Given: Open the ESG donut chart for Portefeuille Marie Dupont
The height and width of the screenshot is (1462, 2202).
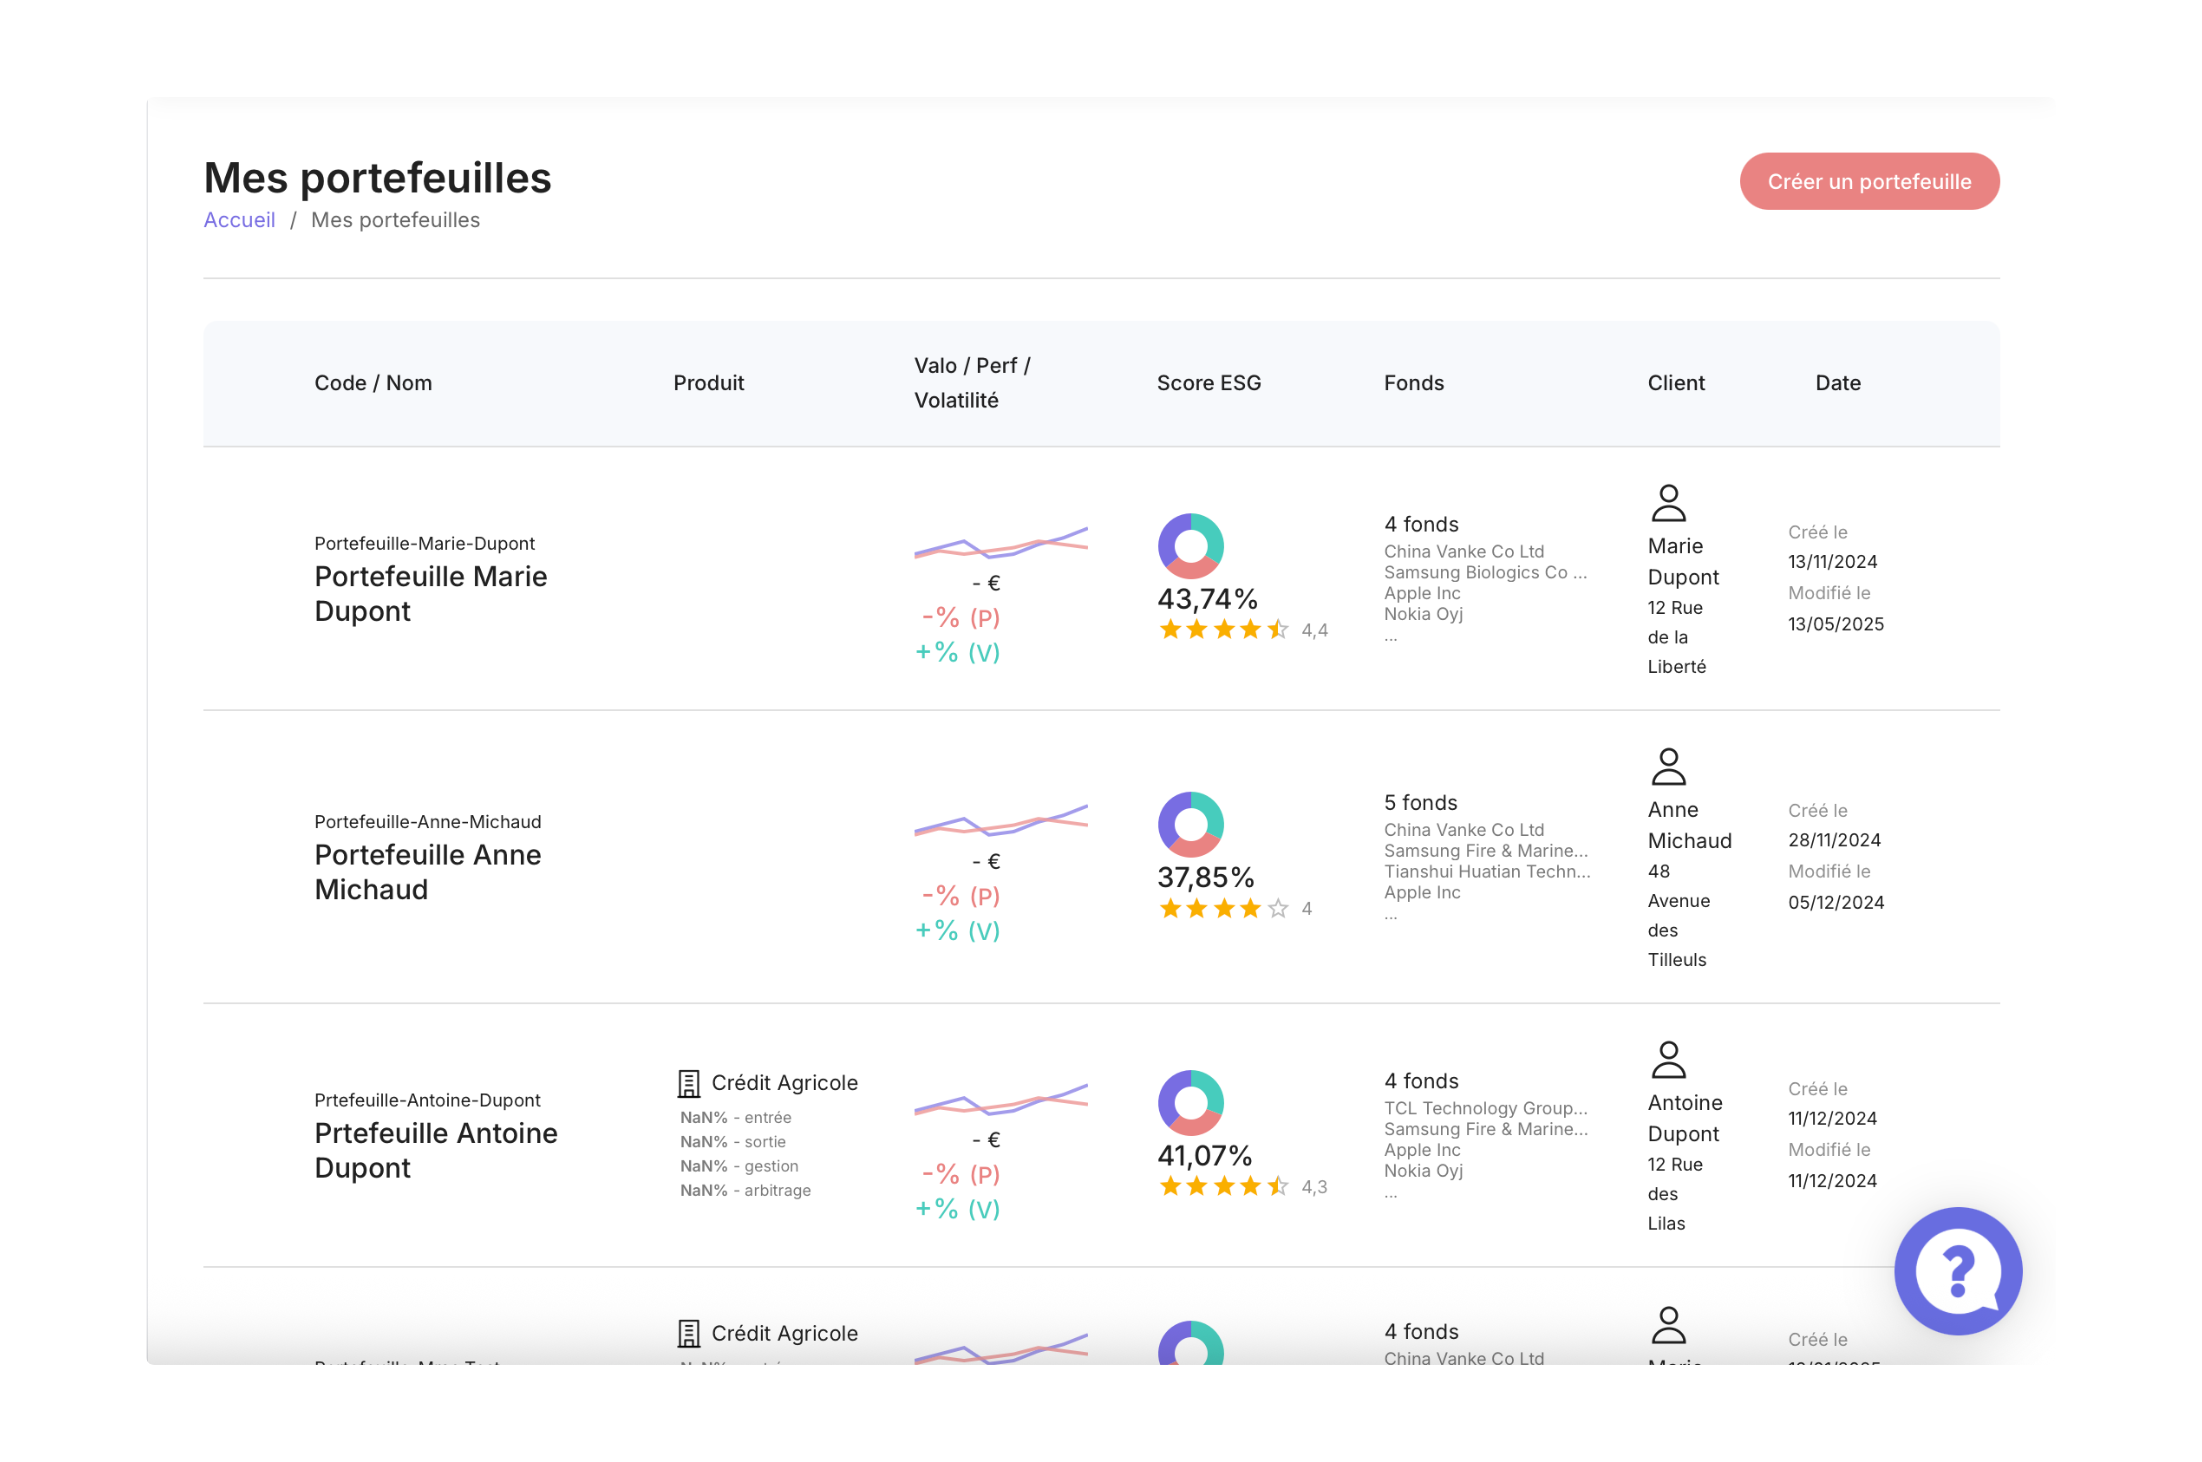Looking at the screenshot, I should (1189, 546).
